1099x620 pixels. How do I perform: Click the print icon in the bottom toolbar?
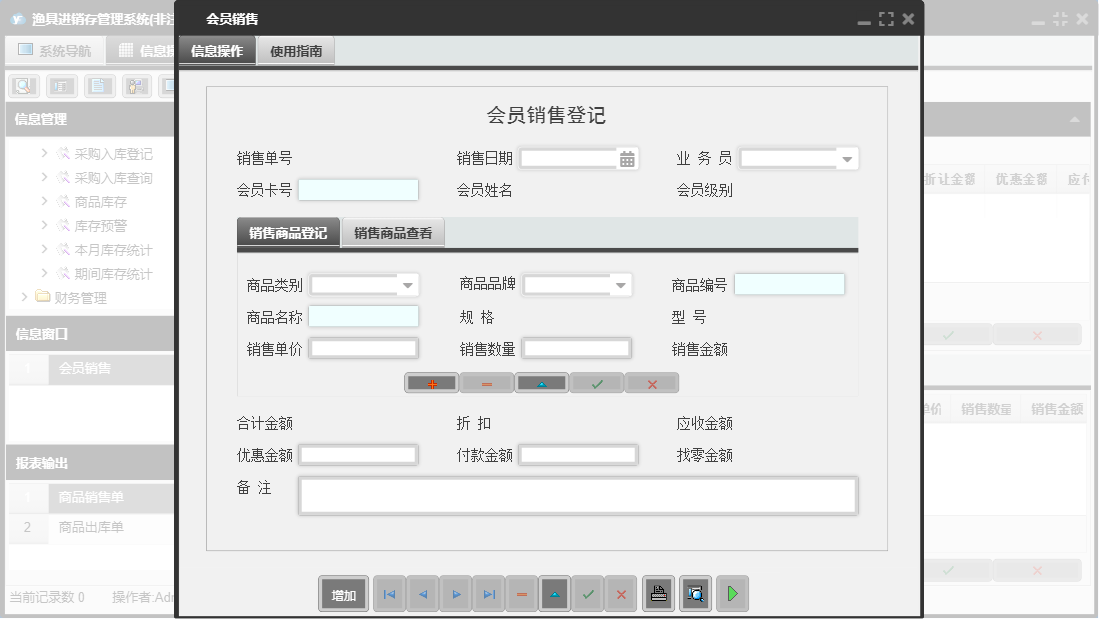click(658, 593)
